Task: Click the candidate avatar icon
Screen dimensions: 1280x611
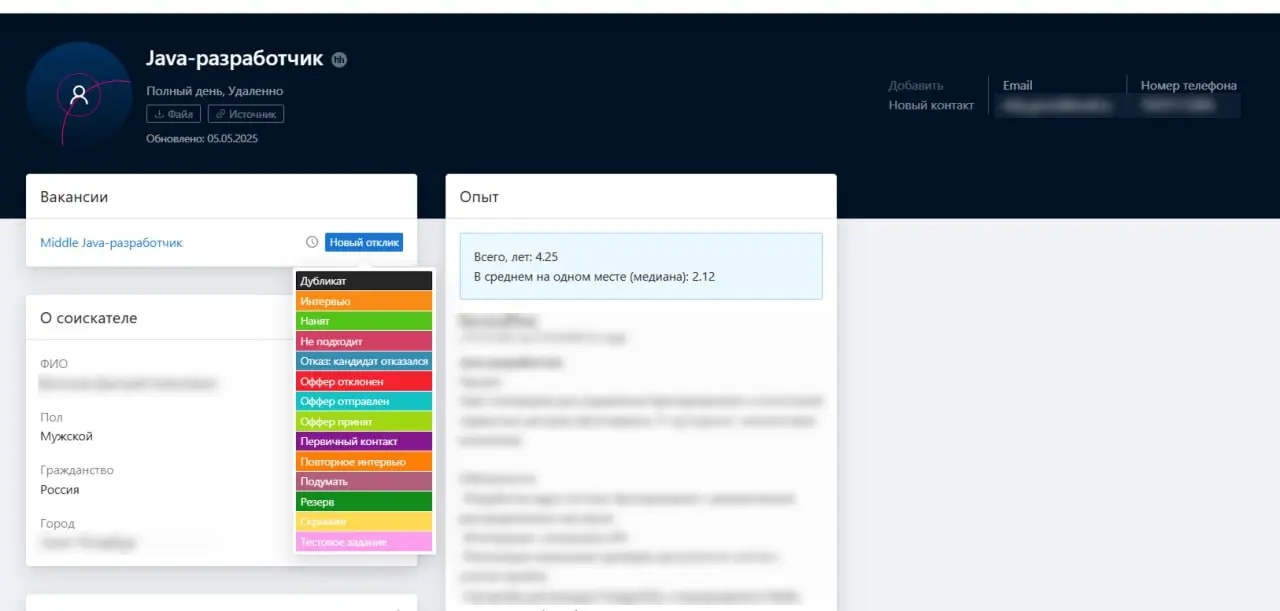Action: pos(79,95)
